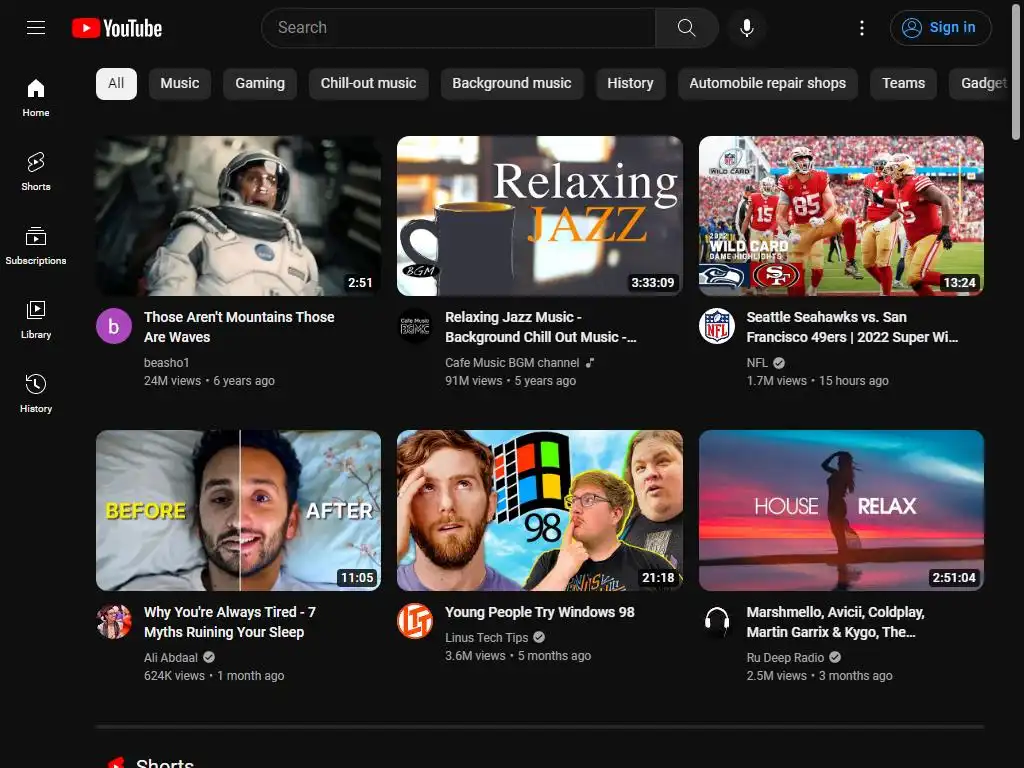Click the verified badge beside Ali Abdaal
Screen dimensions: 1024x768
(208, 658)
